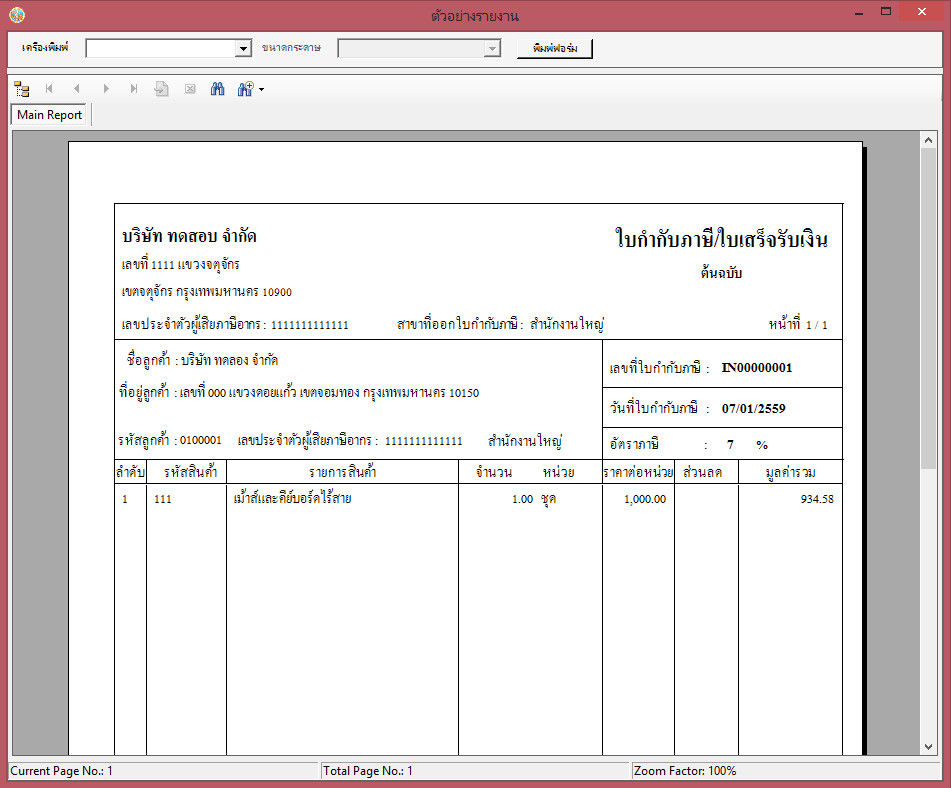
Task: Click the invoice number IN00000001
Action: pos(757,368)
